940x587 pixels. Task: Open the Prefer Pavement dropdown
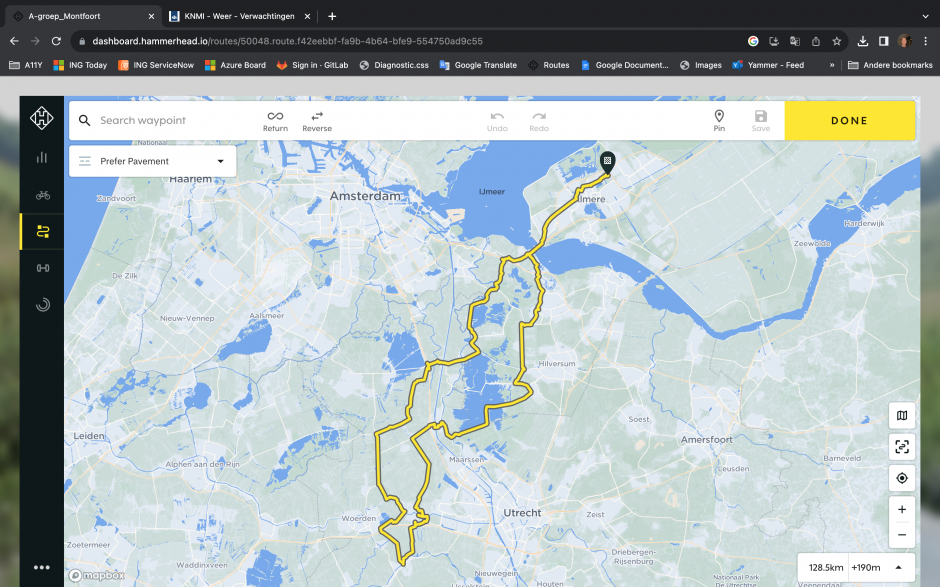(x=153, y=161)
